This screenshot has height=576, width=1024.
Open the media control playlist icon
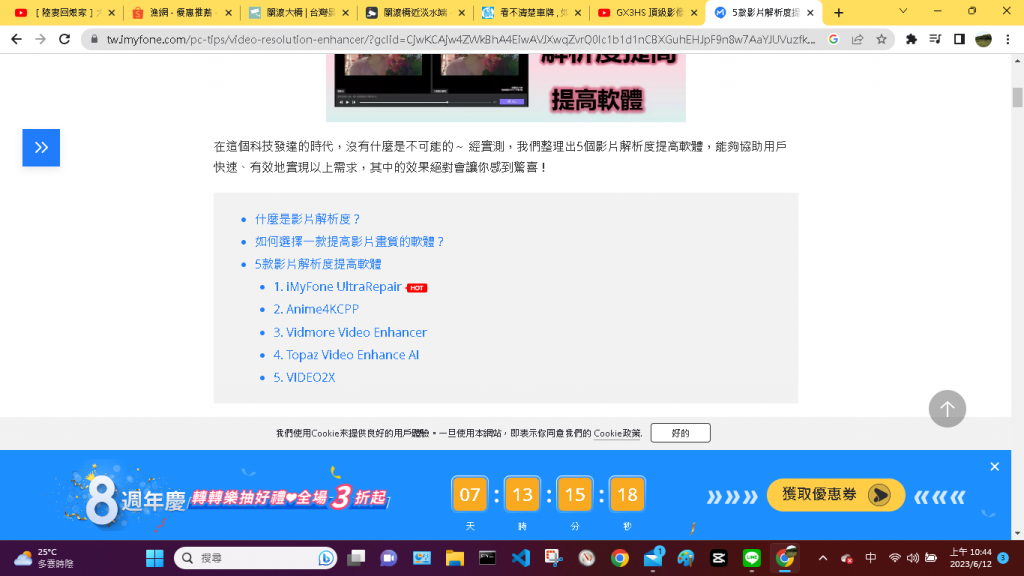pyautogui.click(x=935, y=39)
